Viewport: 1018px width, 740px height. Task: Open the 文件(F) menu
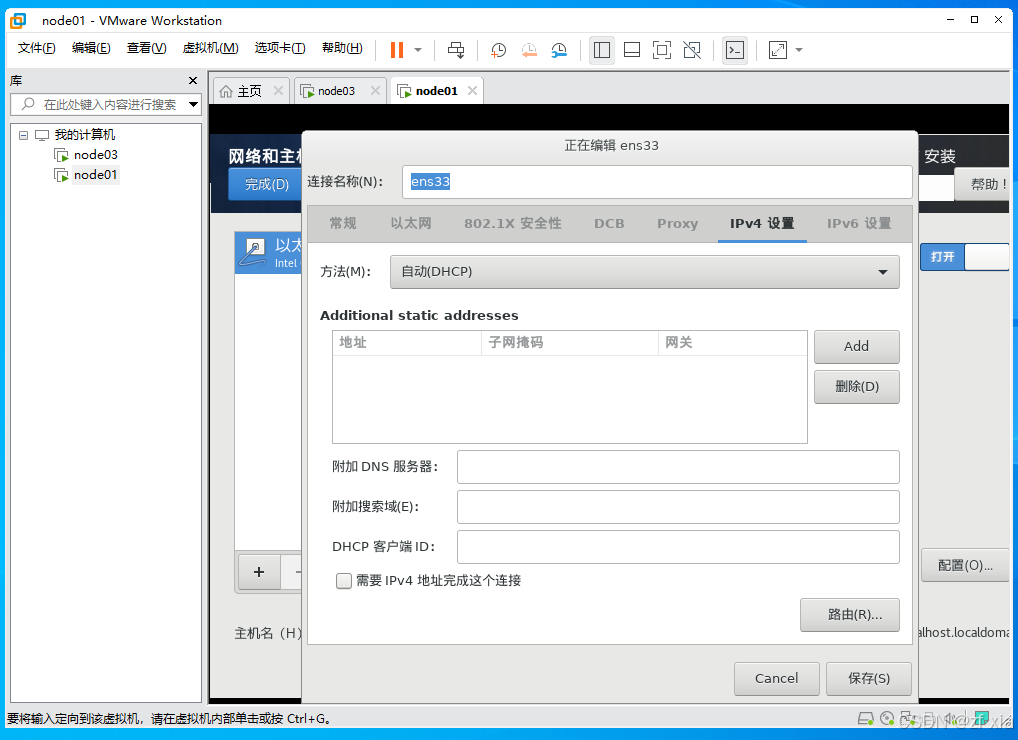(36, 48)
